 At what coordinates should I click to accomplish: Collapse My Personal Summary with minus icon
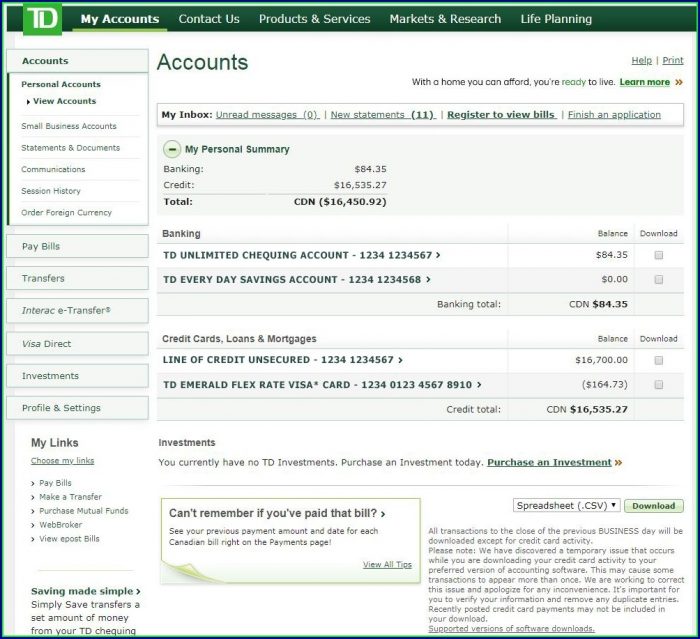pyautogui.click(x=172, y=149)
